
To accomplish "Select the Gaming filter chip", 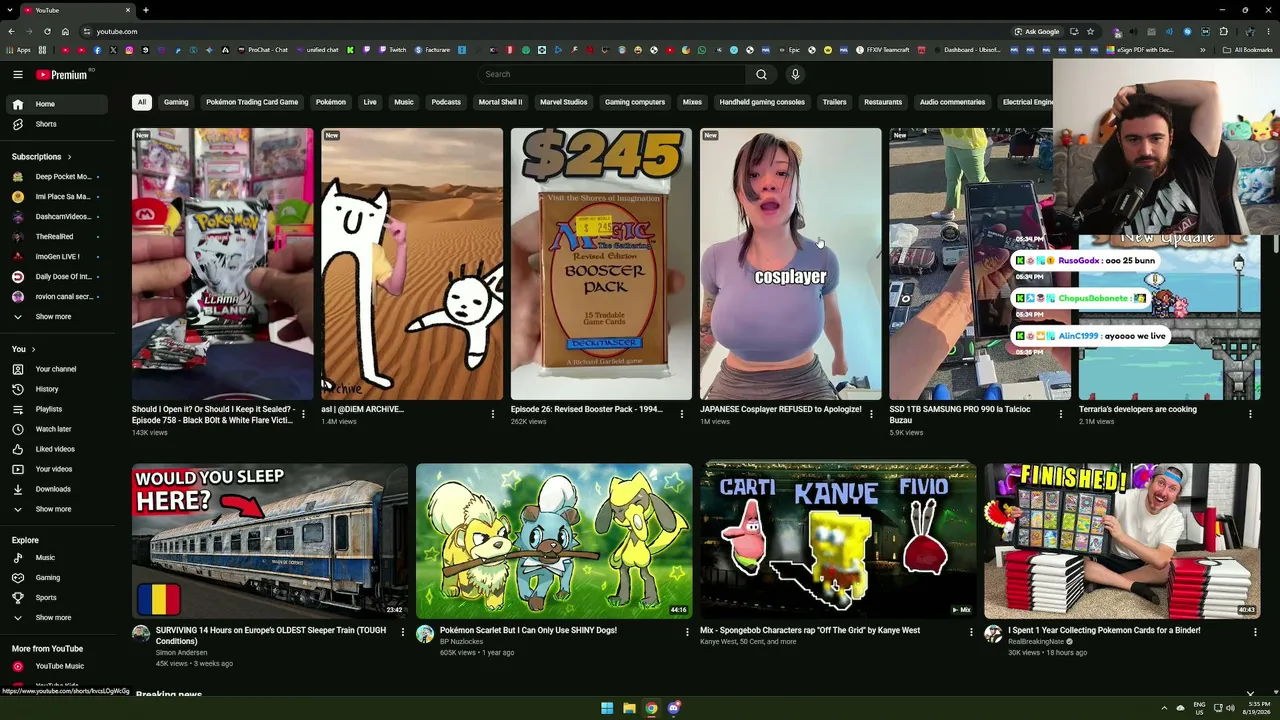I will [x=176, y=102].
